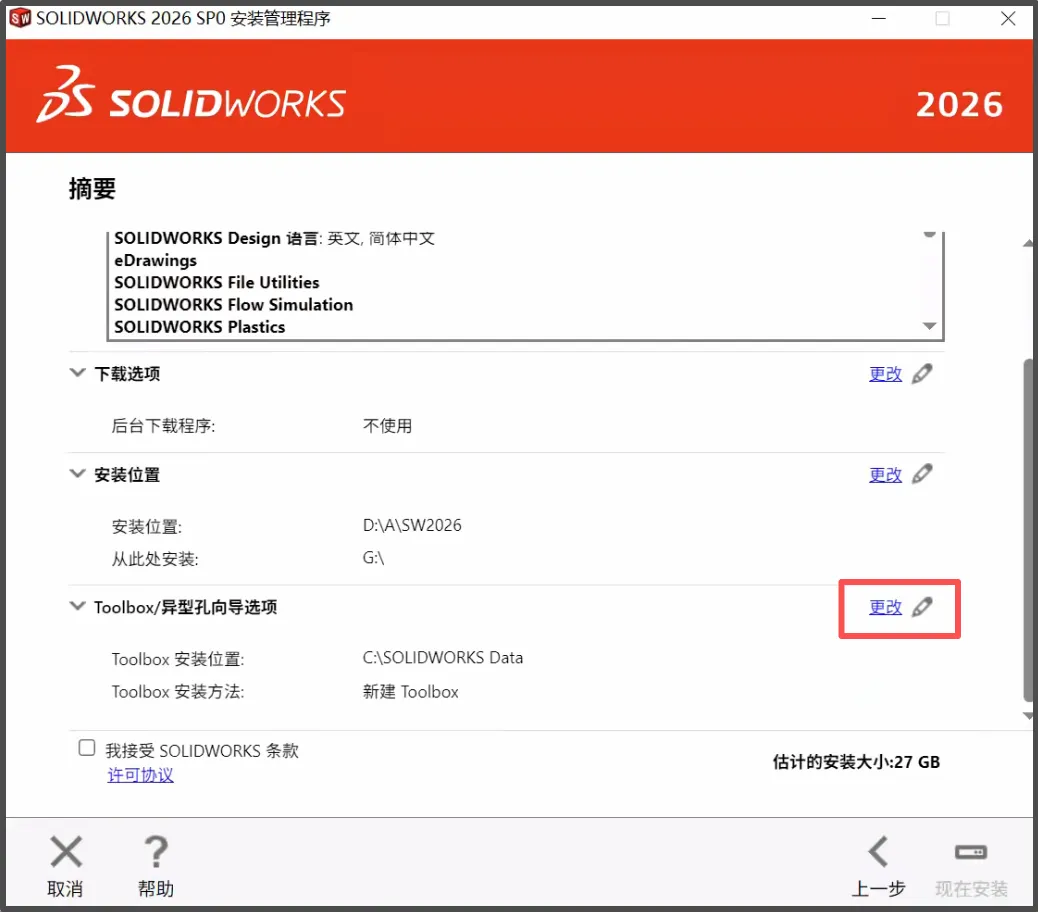Click the 取消 button label
The height and width of the screenshot is (912, 1038).
[x=65, y=889]
